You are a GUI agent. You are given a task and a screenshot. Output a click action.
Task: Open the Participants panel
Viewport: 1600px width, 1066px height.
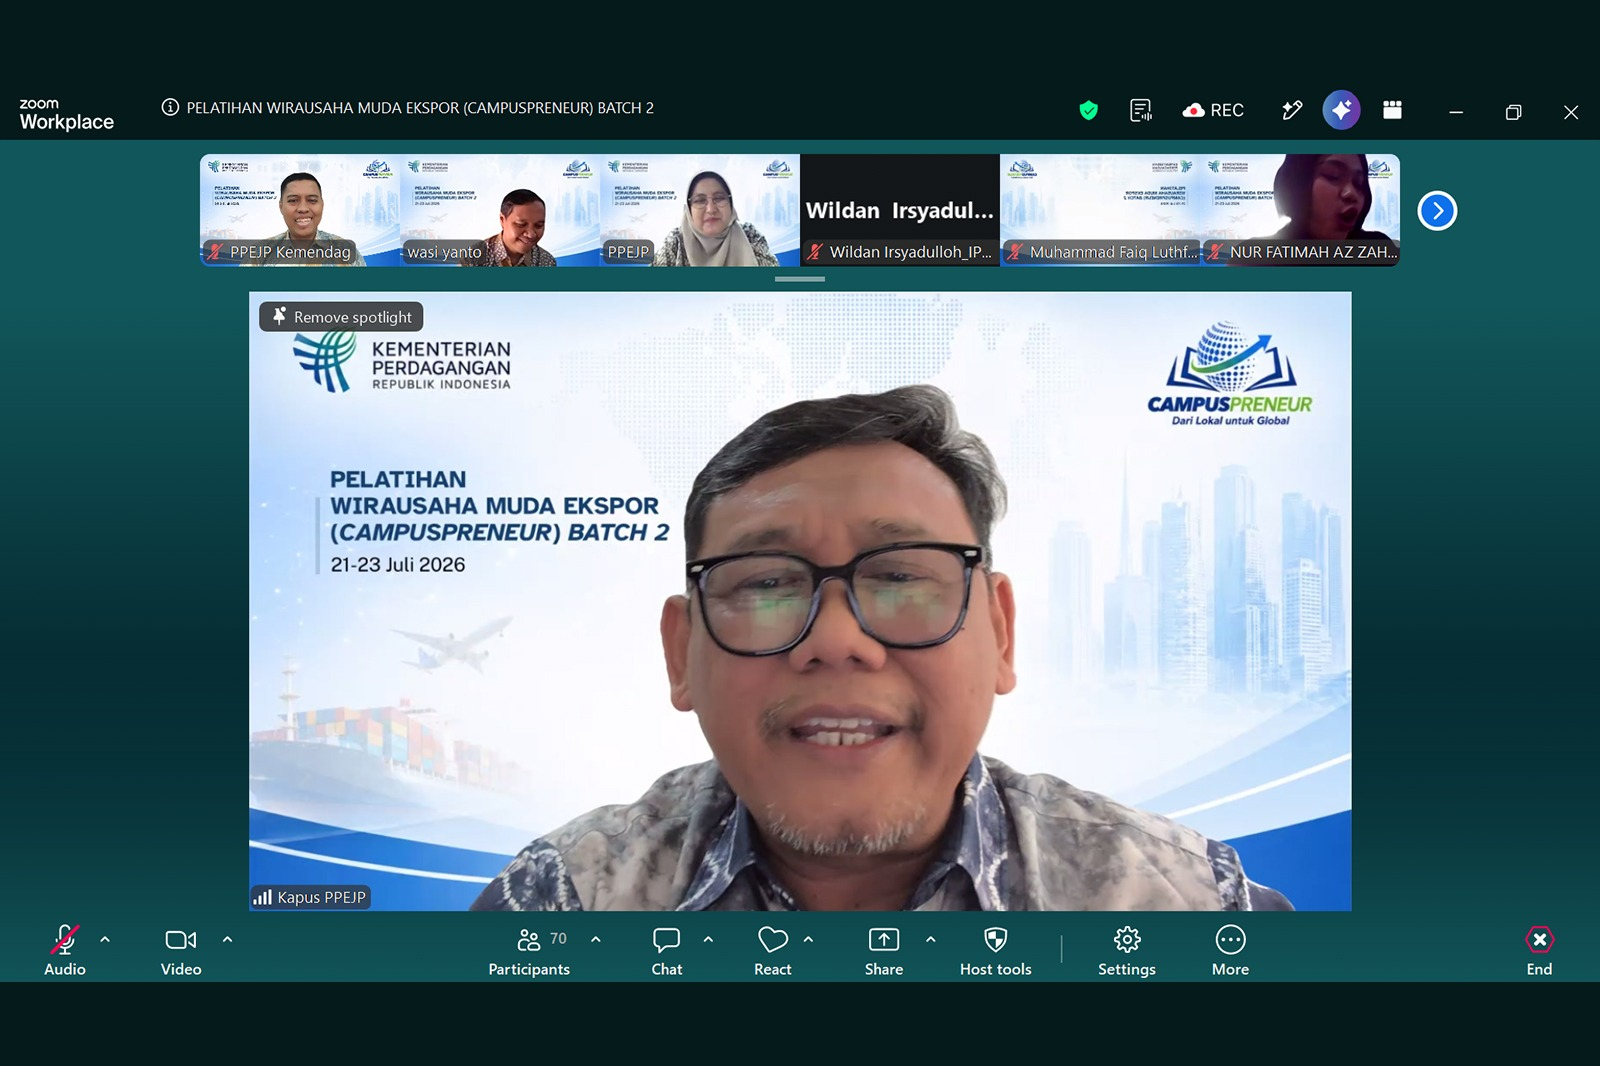coord(529,951)
